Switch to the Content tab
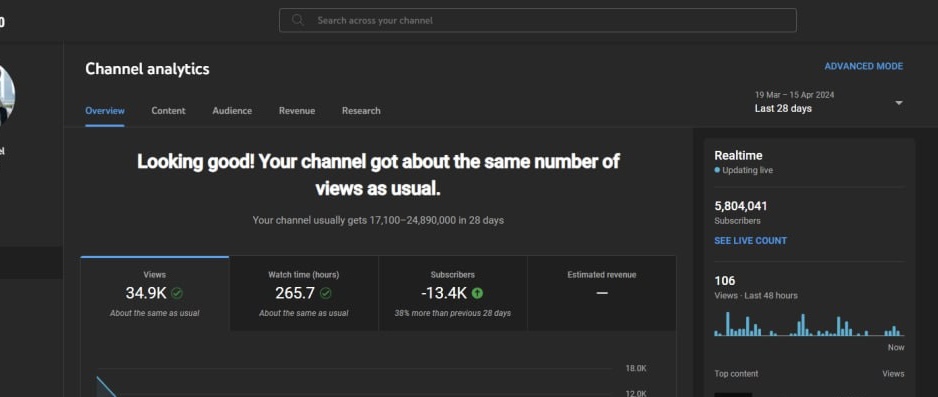This screenshot has width=938, height=397. pyautogui.click(x=168, y=111)
